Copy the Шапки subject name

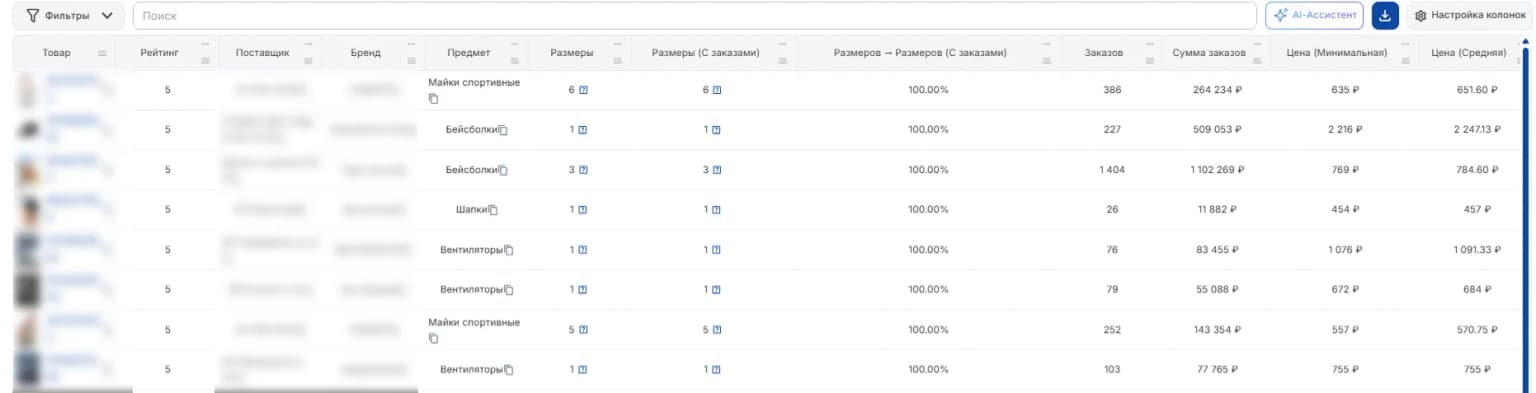point(493,210)
